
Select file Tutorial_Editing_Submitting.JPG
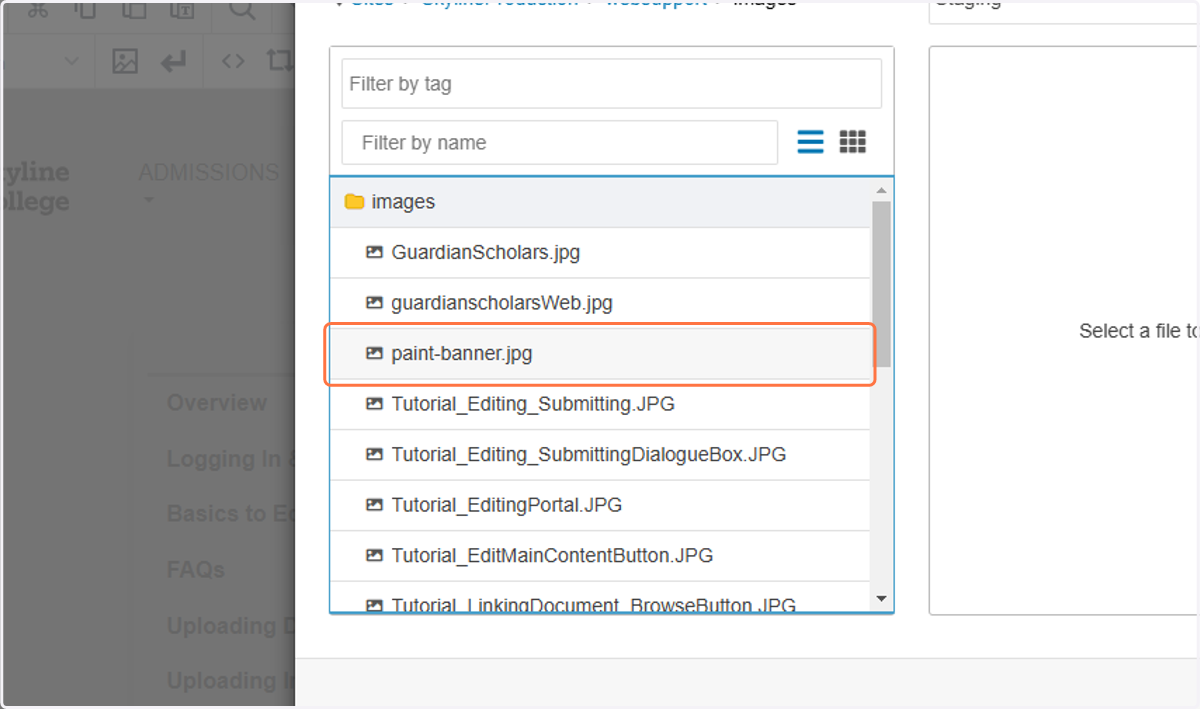tap(600, 404)
